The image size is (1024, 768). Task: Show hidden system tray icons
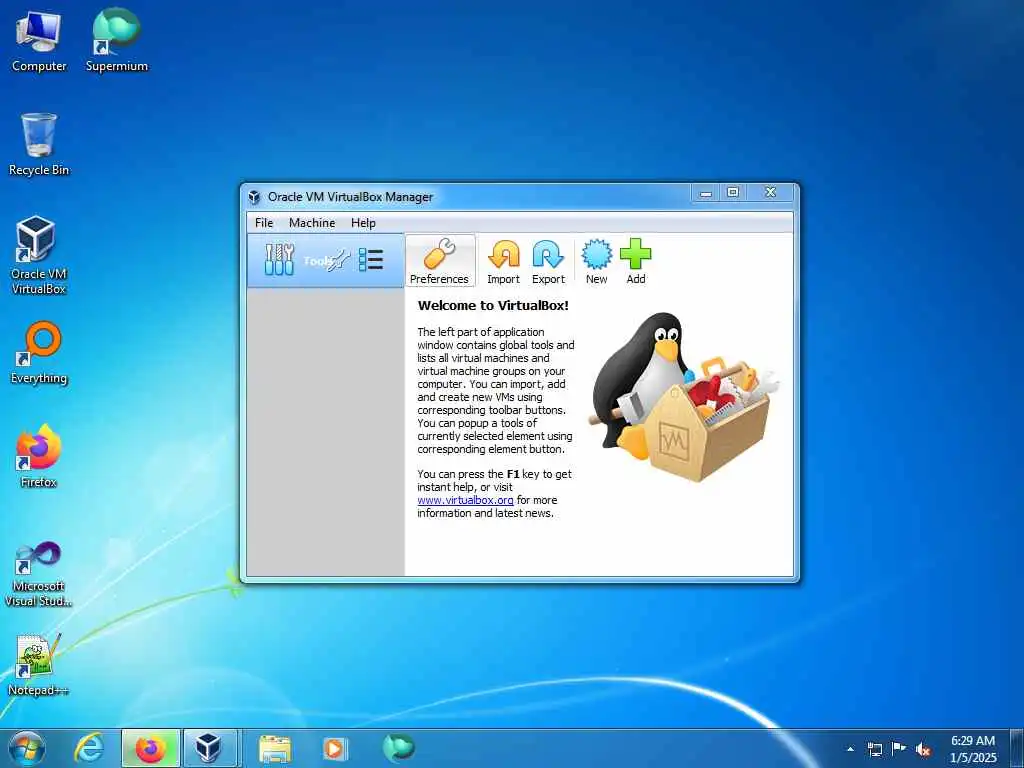850,749
